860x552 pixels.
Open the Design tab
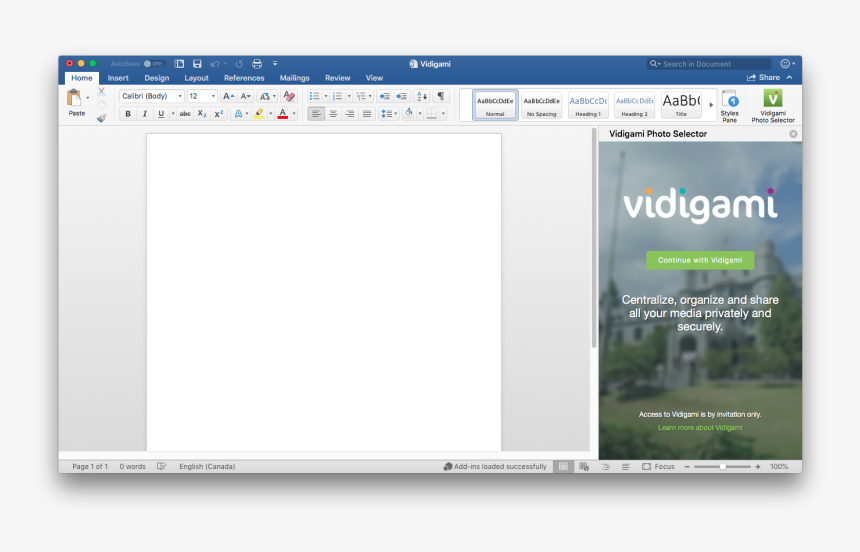coord(157,78)
